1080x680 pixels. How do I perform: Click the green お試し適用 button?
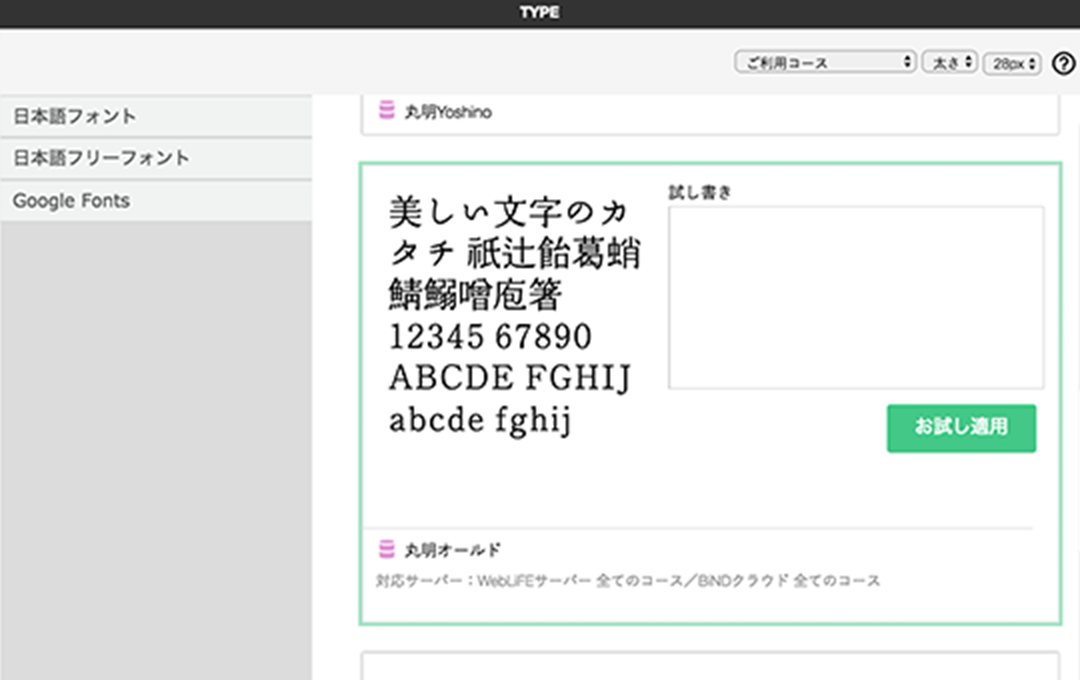click(x=961, y=428)
